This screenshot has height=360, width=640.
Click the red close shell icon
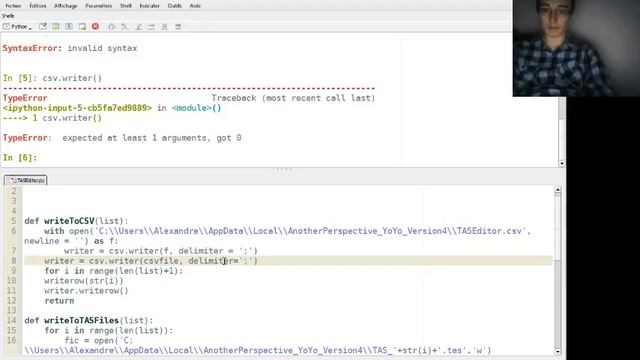tap(95, 27)
